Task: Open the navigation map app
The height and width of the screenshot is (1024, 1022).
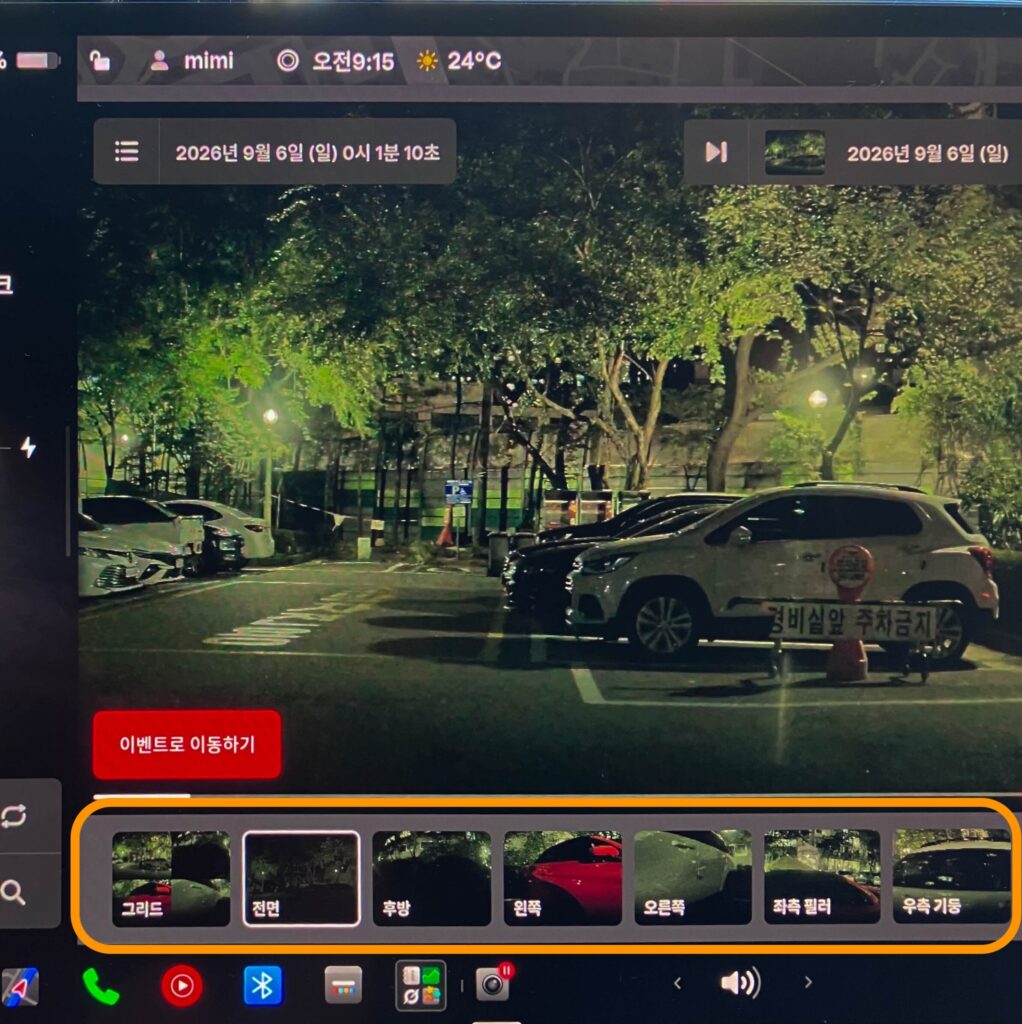Action: tap(20, 986)
